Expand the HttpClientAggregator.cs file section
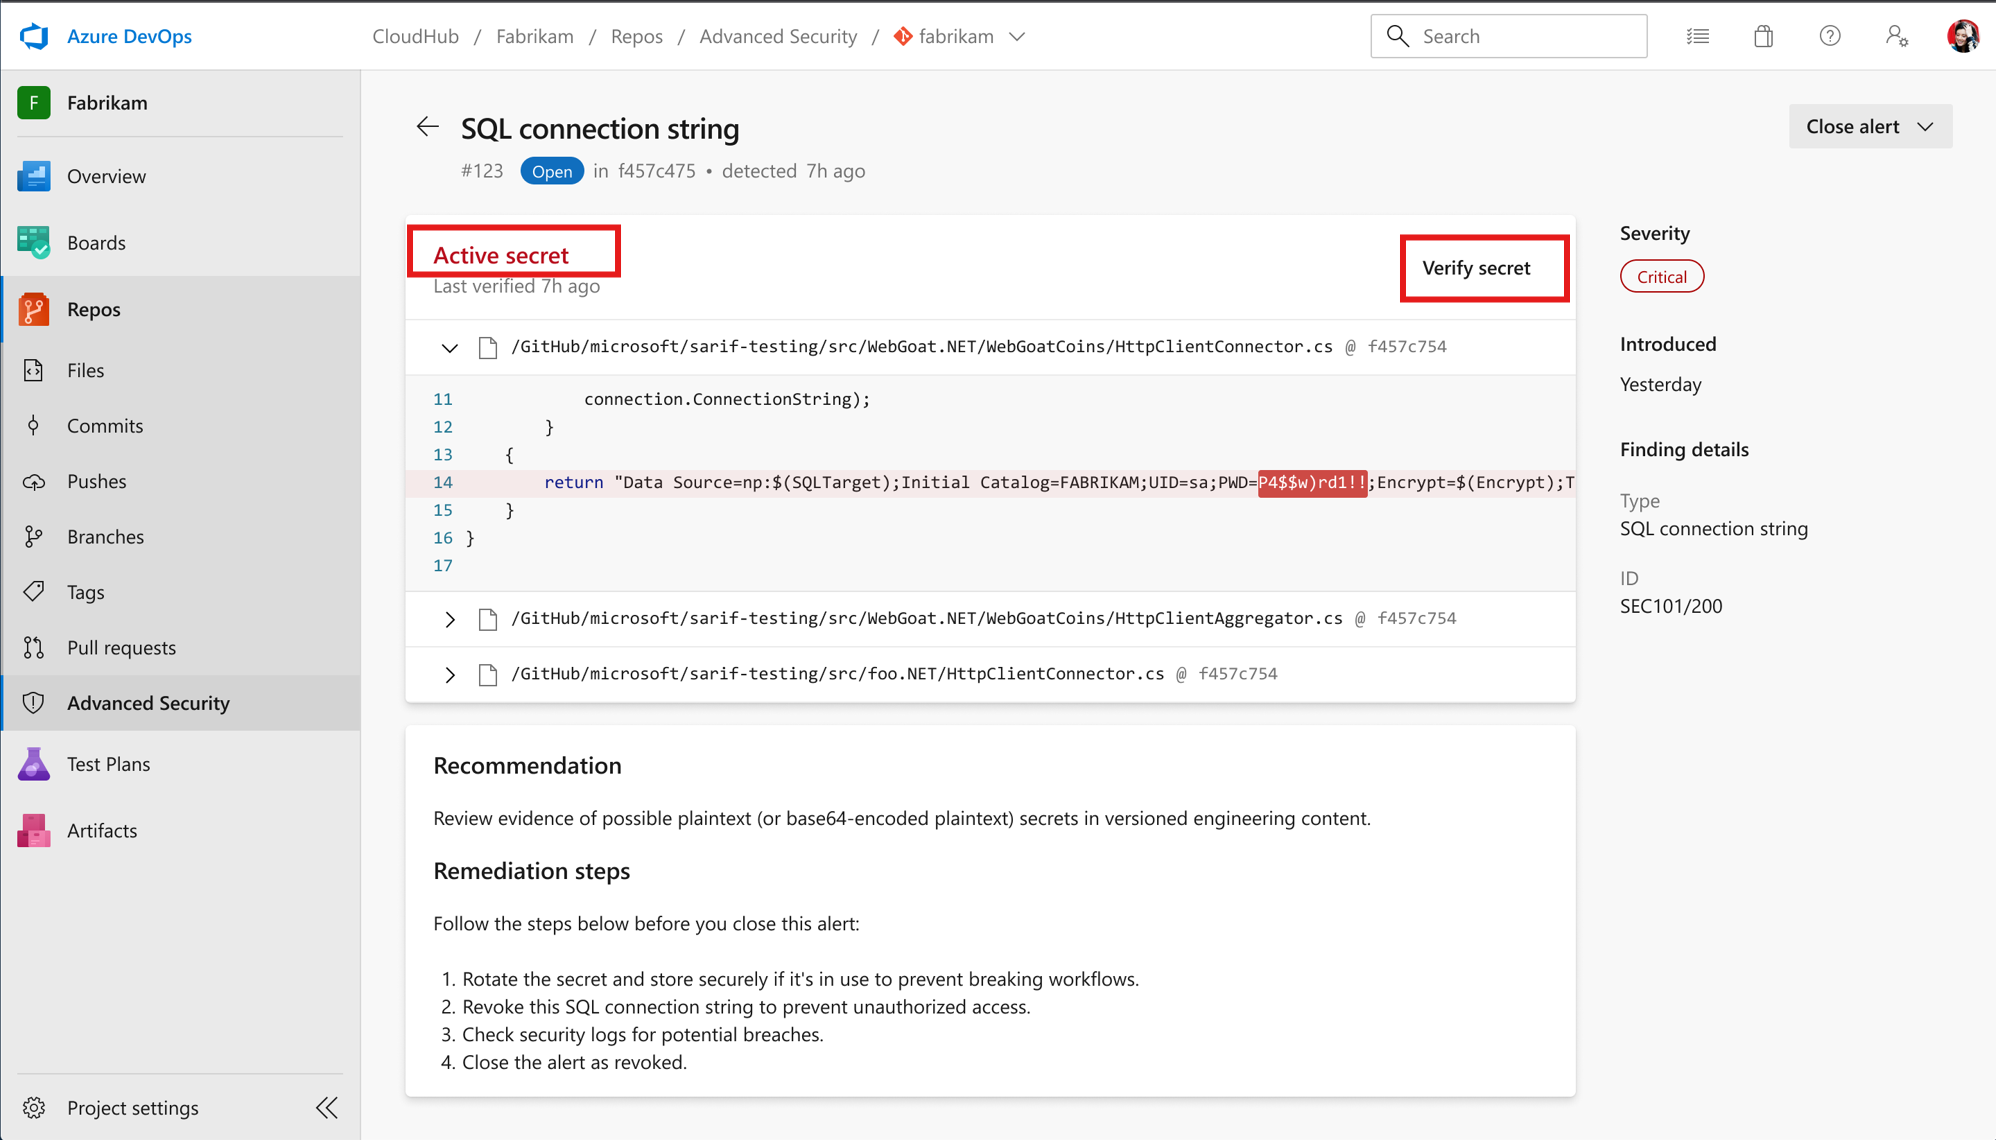 [449, 619]
